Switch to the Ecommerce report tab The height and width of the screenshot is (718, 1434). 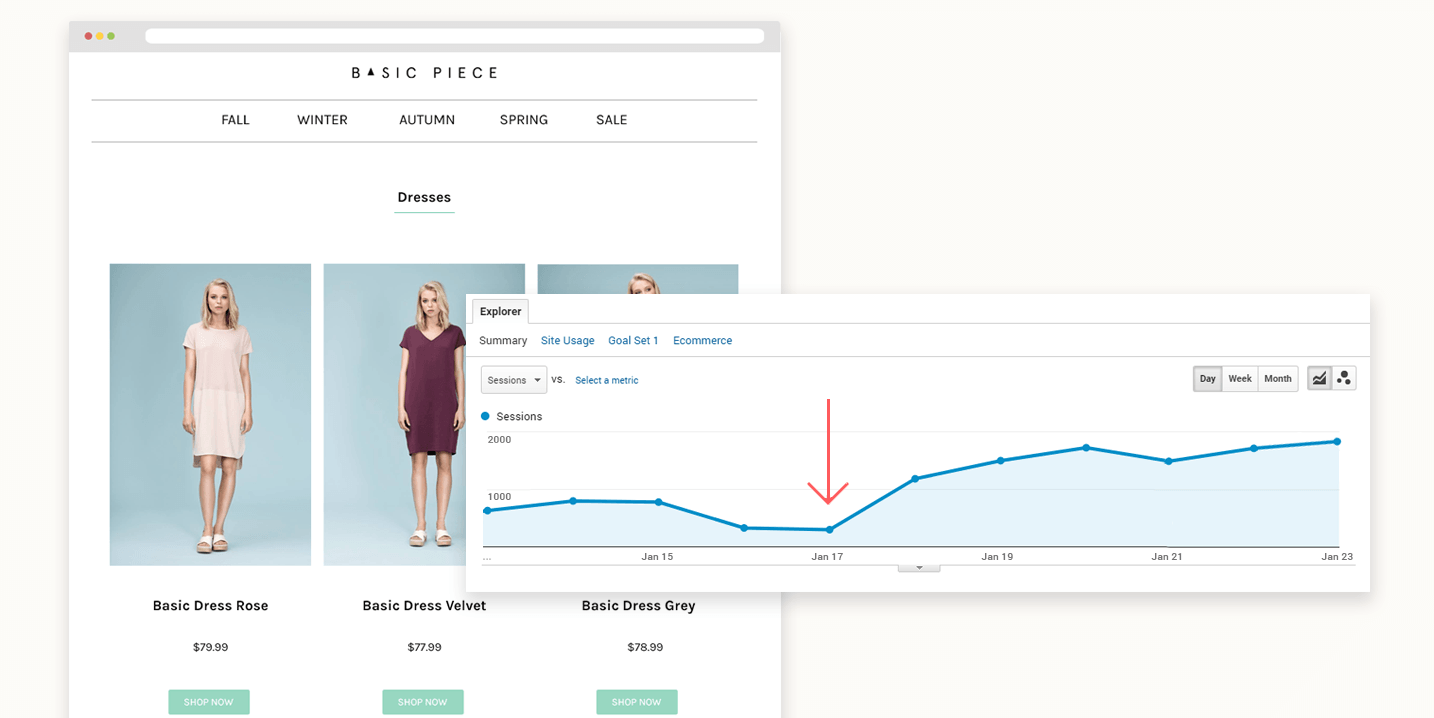pyautogui.click(x=702, y=340)
